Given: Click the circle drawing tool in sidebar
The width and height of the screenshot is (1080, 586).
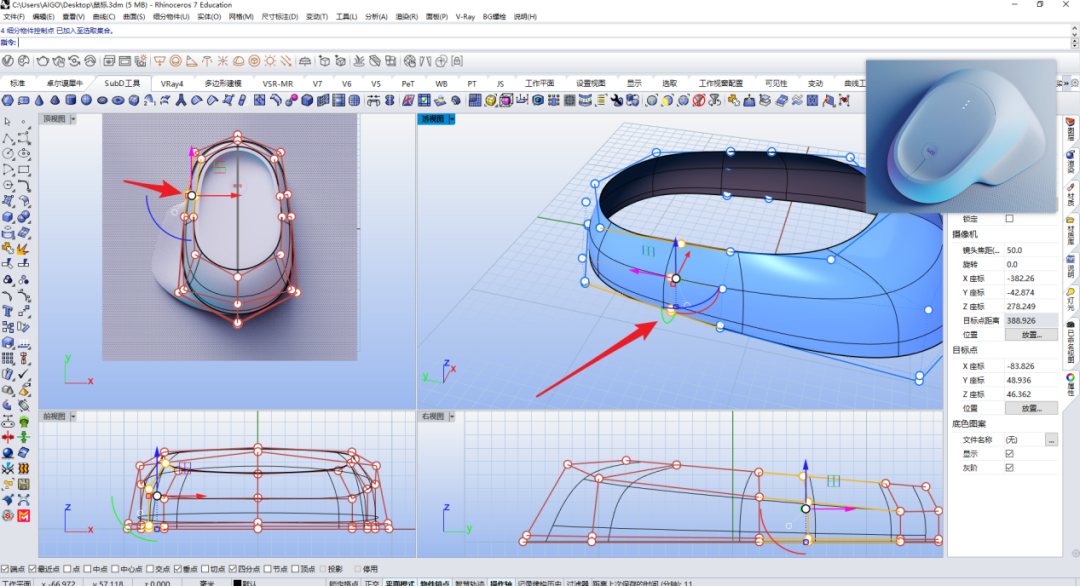Looking at the screenshot, I should pos(8,154).
